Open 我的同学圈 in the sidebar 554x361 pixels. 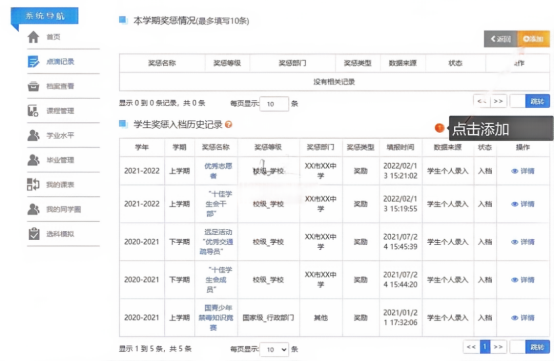63,209
